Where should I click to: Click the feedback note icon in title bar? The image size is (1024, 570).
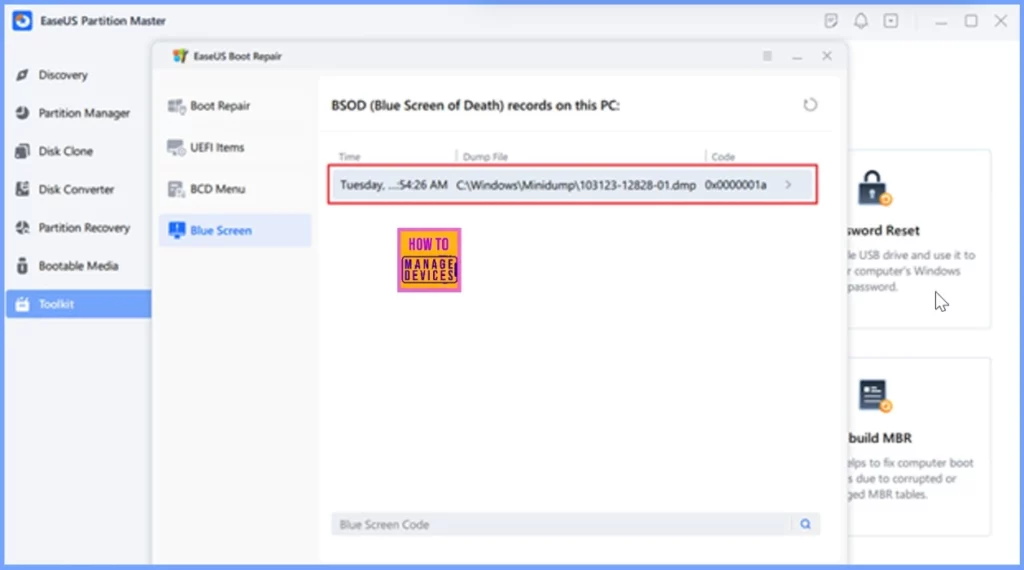click(831, 21)
